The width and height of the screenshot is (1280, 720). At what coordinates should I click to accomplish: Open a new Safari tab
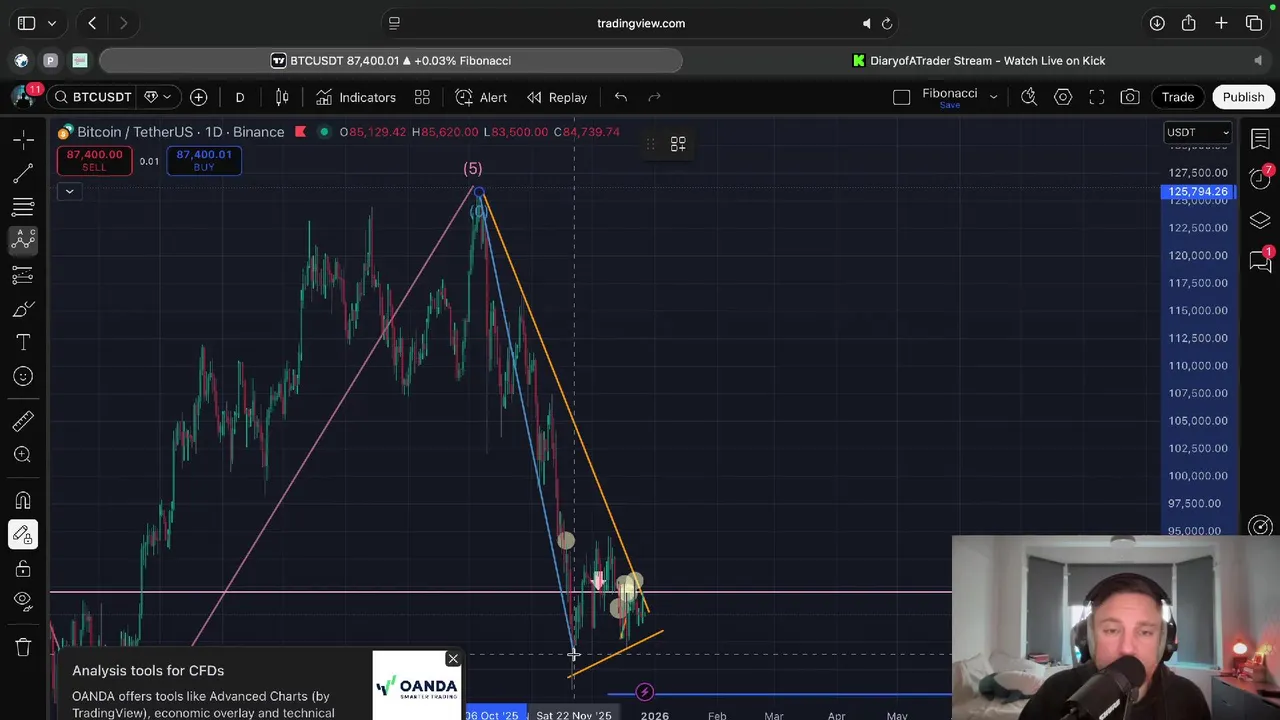point(1221,23)
